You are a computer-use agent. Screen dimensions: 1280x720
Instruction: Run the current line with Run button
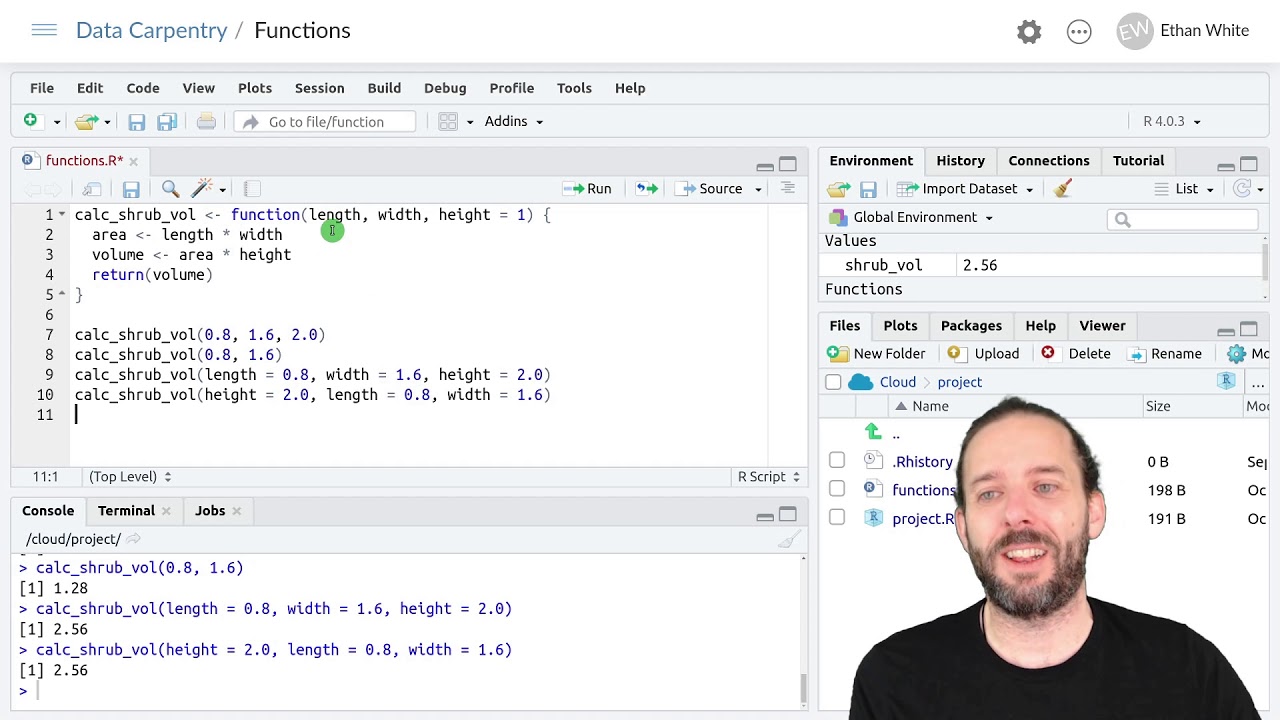(588, 188)
